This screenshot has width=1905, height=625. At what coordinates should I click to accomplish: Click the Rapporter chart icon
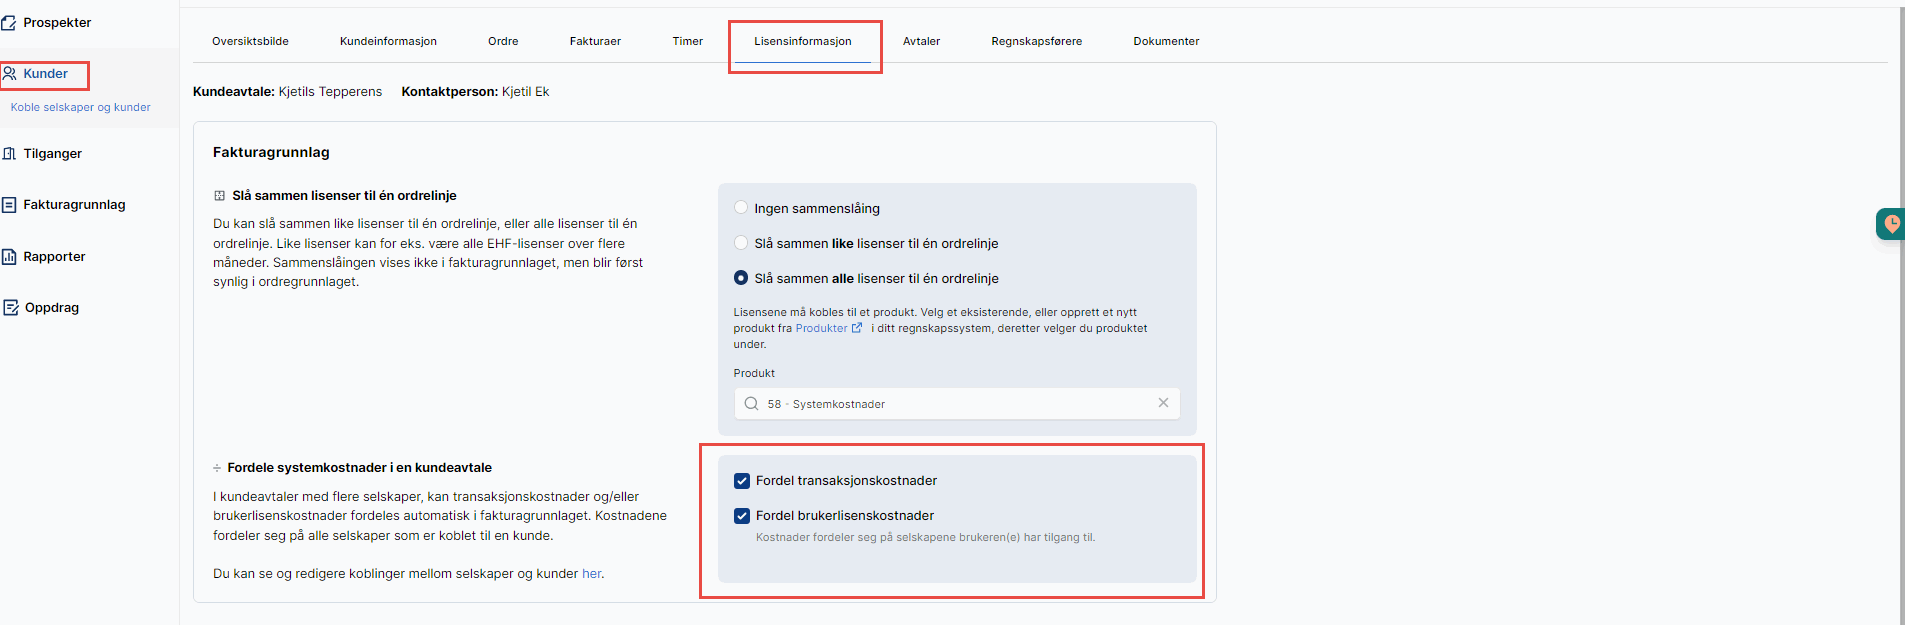[9, 257]
